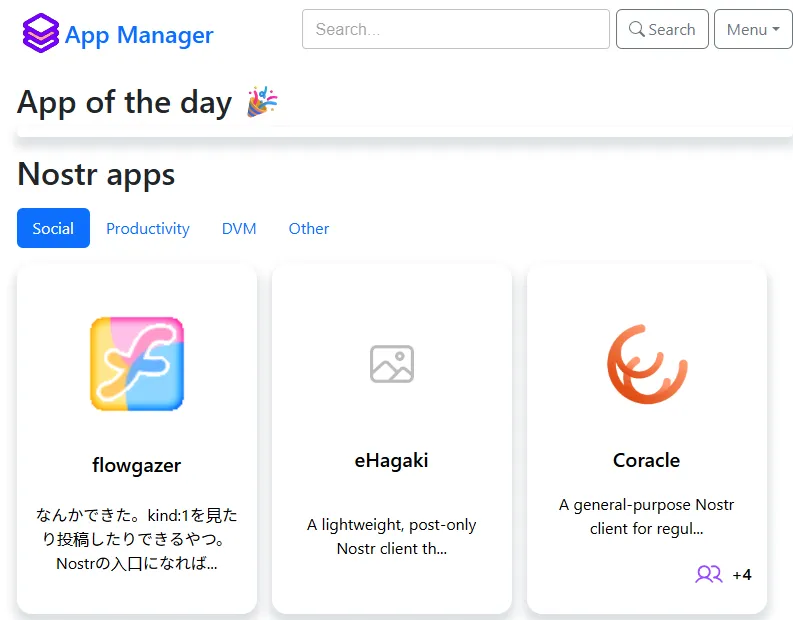This screenshot has width=793, height=620.
Task: Switch to the Productivity tab
Action: point(148,228)
